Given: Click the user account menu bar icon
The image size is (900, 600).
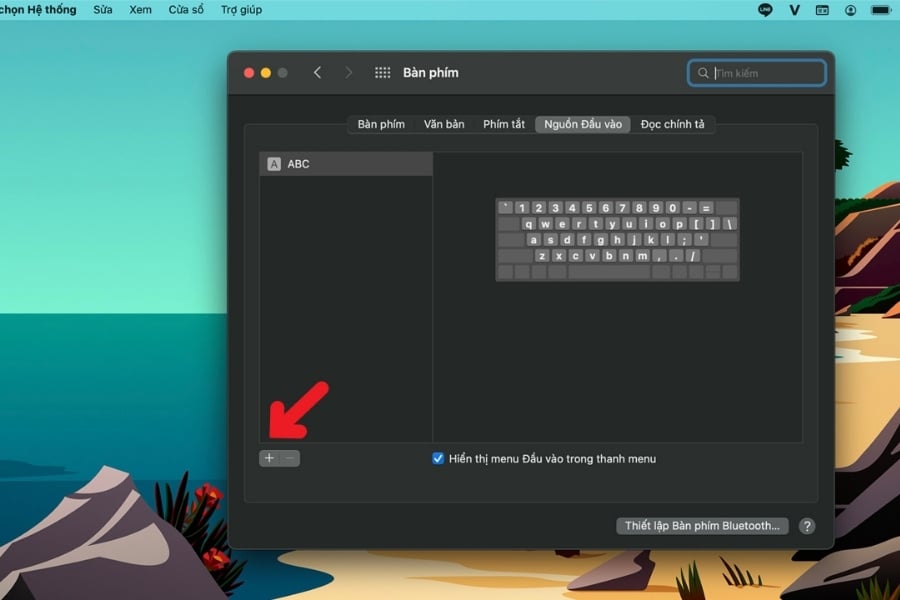Looking at the screenshot, I should [x=850, y=10].
